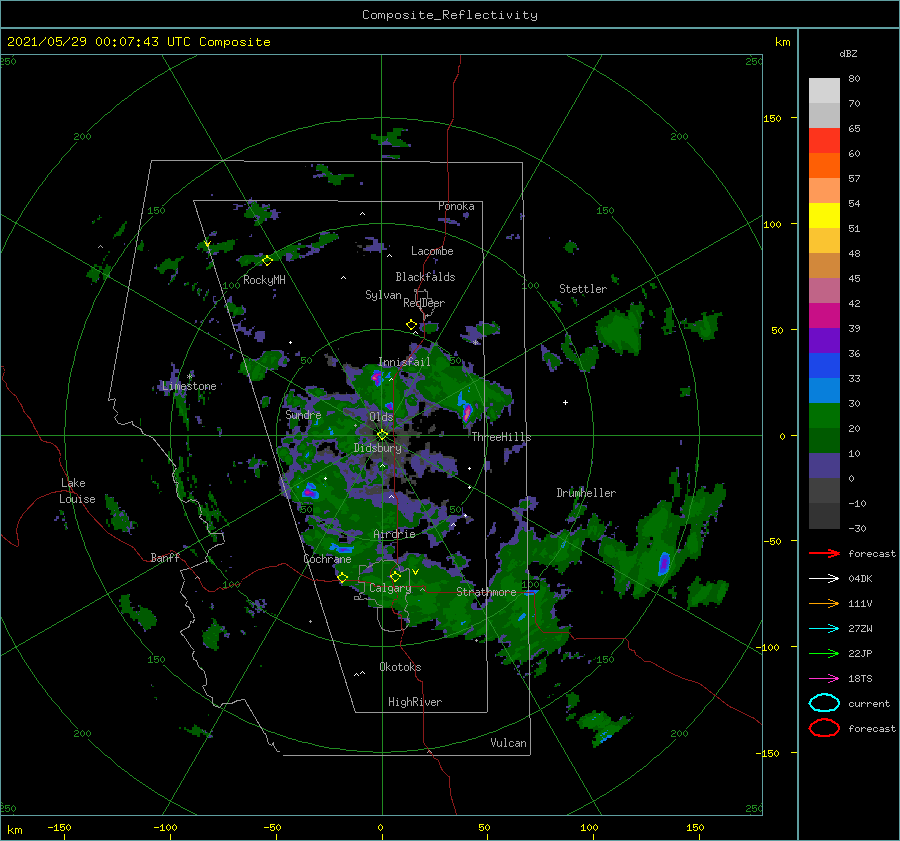Click the yellow diamond marker above Calgary label
The image size is (900, 841).
coord(395,576)
